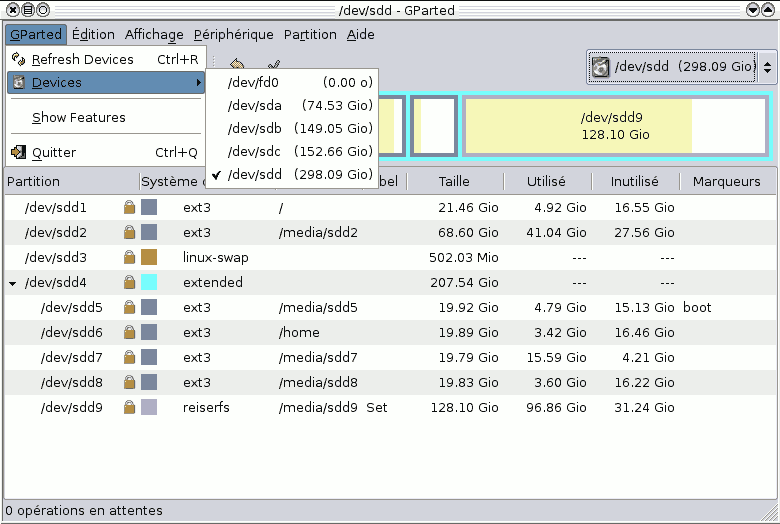Click the Devices submenu disk icon
This screenshot has width=780, height=524.
coord(18,83)
